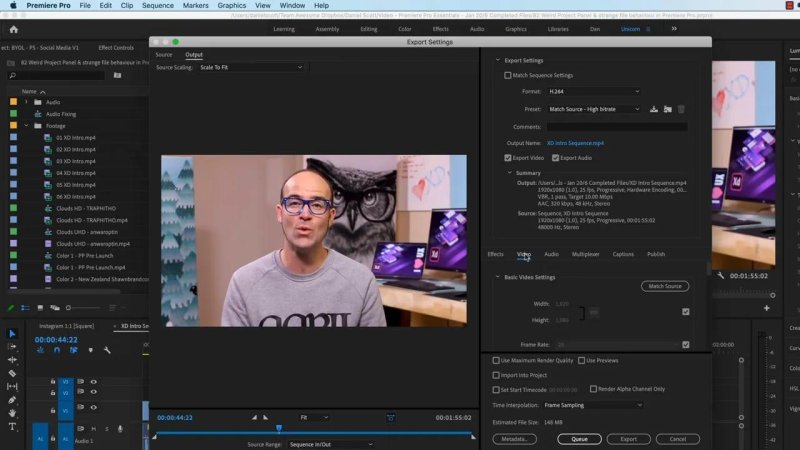Switch to the Source tab

(164, 55)
